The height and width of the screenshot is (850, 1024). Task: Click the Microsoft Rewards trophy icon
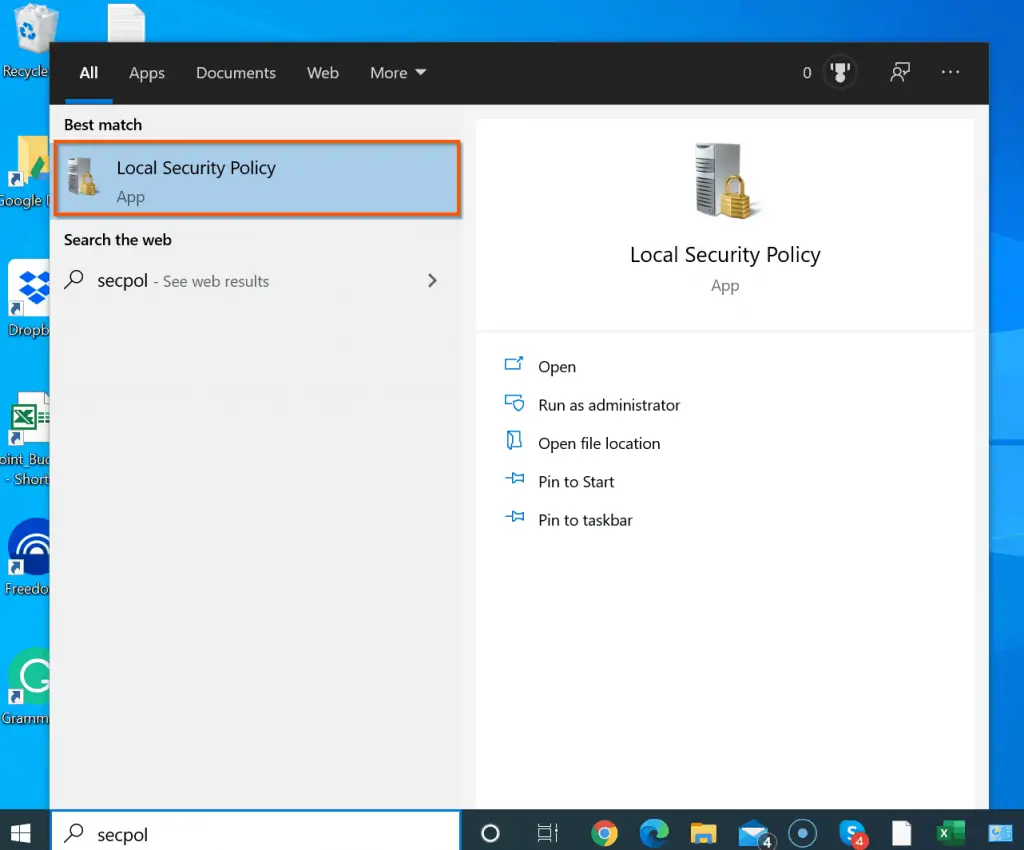tap(840, 72)
